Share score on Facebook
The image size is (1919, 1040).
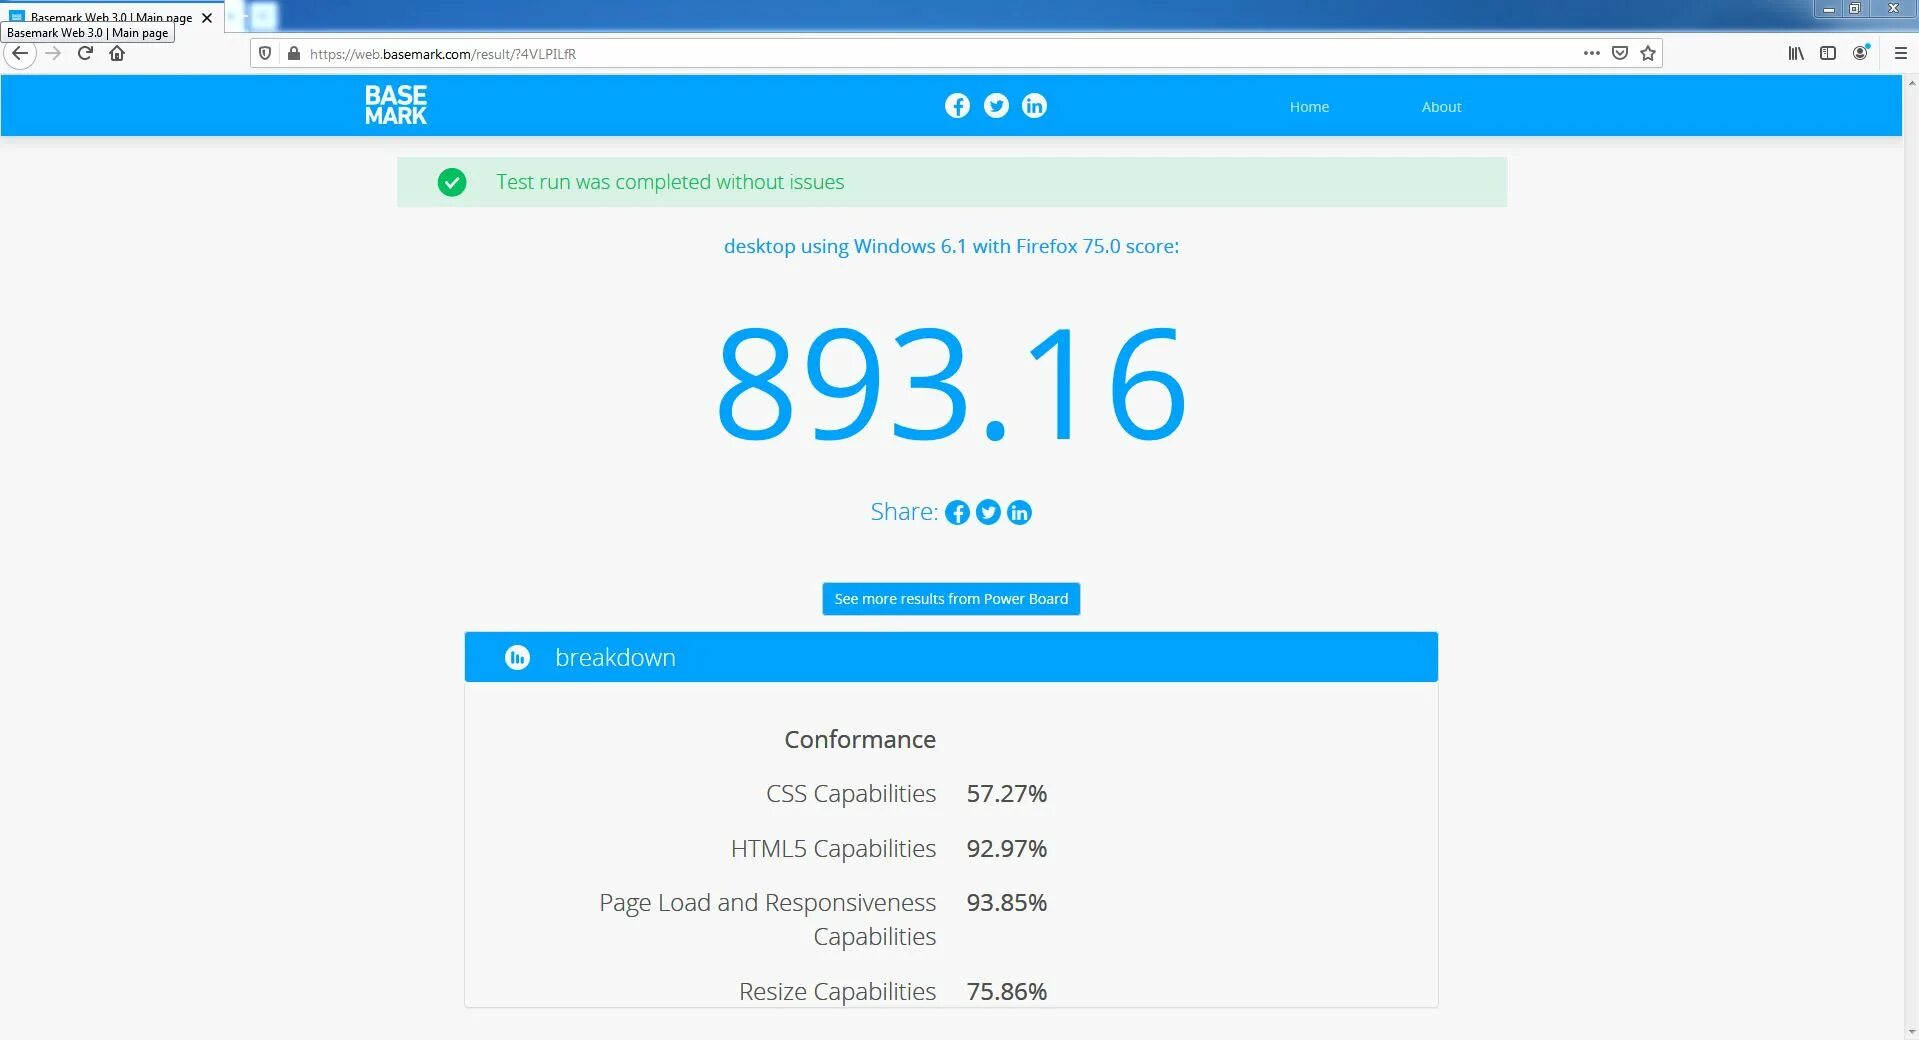tap(957, 513)
